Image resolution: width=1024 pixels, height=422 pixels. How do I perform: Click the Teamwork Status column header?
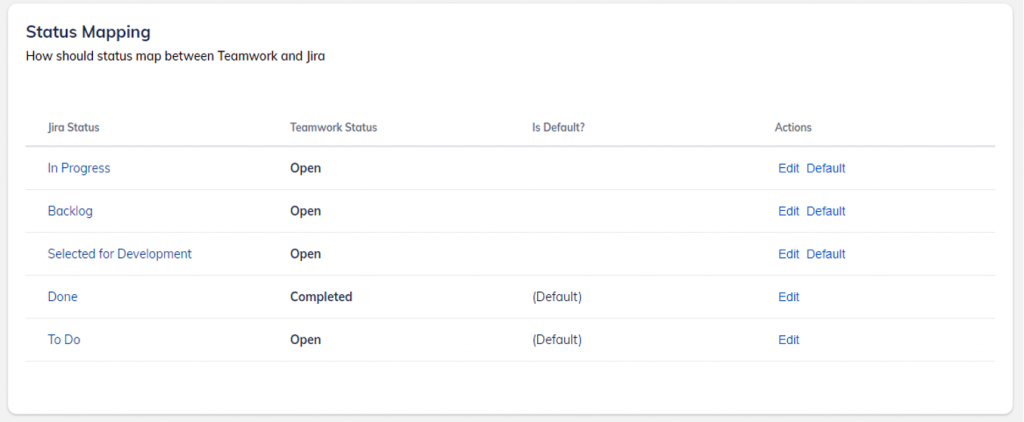point(333,128)
